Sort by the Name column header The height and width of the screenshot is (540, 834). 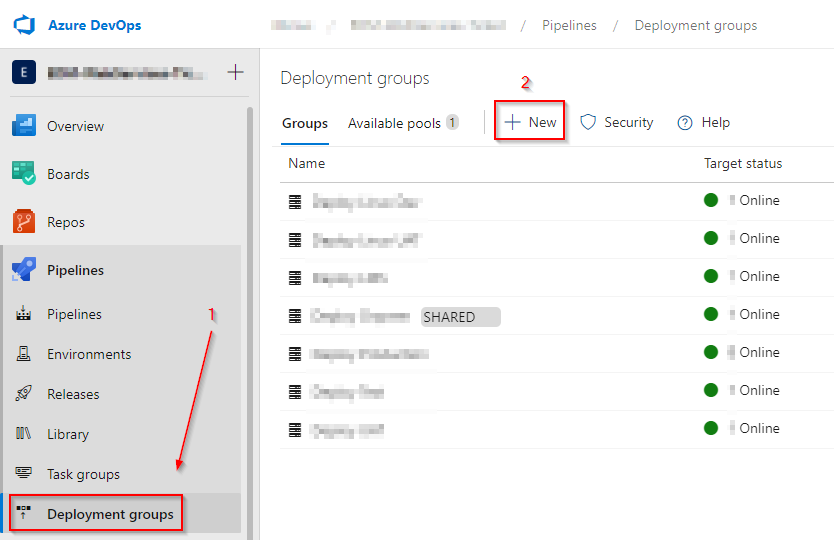pyautogui.click(x=307, y=163)
